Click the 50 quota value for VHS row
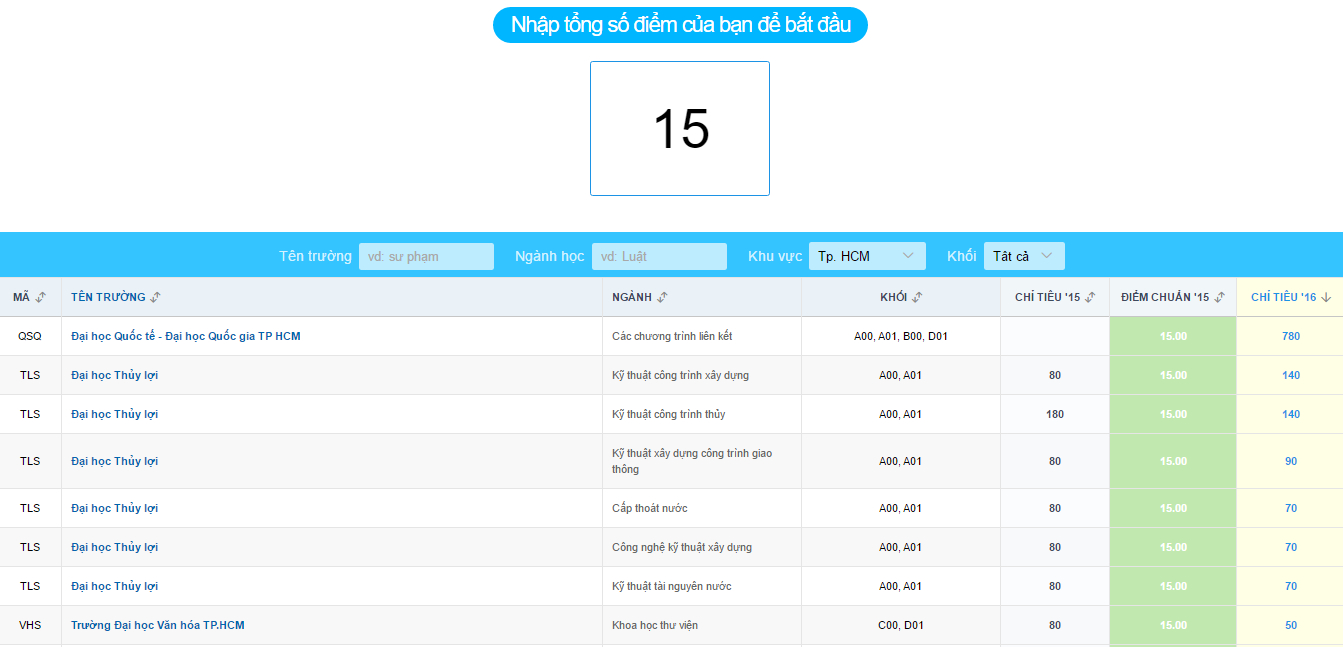Image resolution: width=1343 pixels, height=647 pixels. tap(1291, 625)
